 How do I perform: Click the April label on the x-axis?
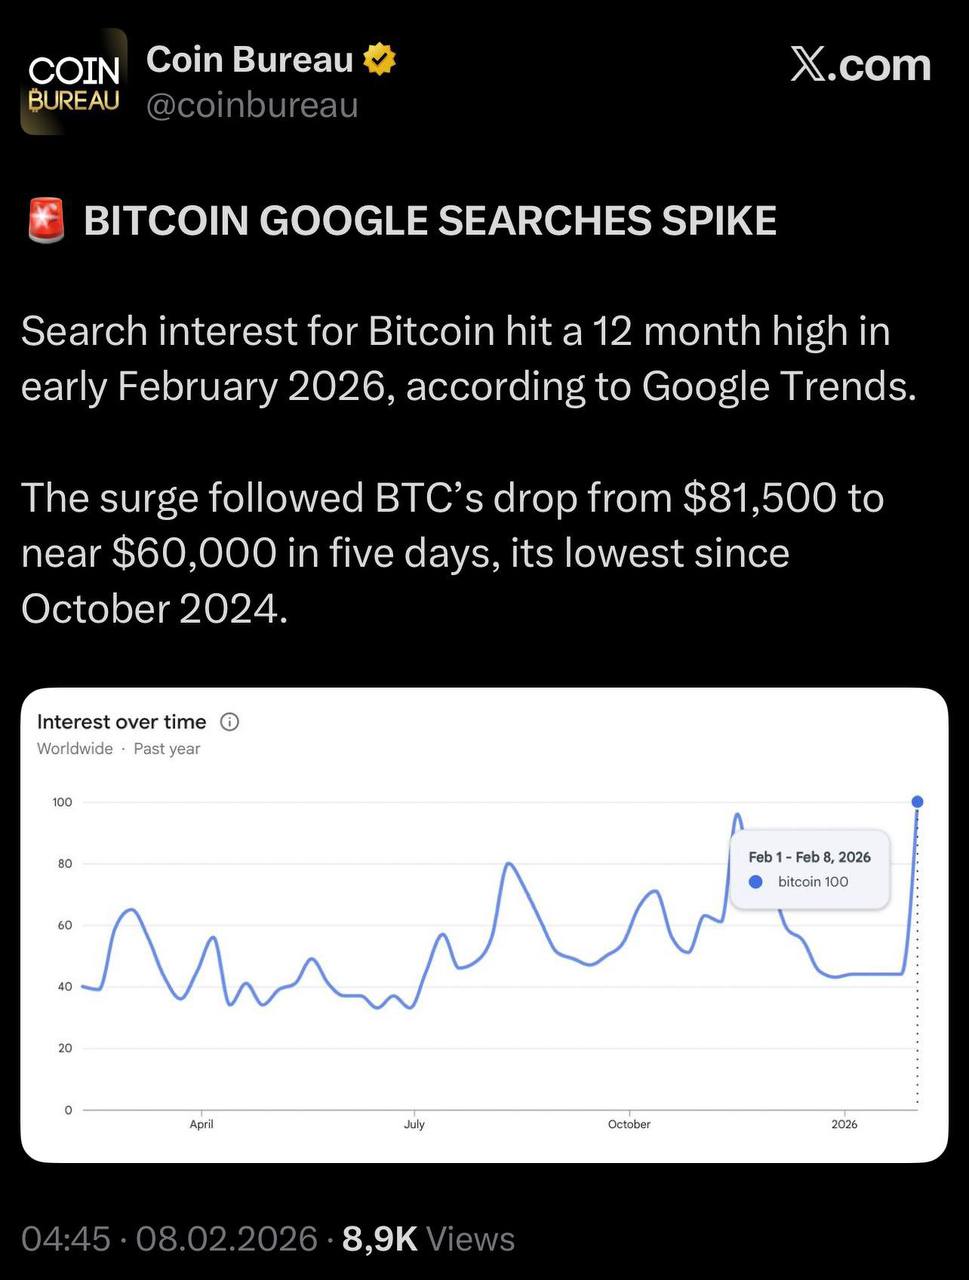tap(202, 1124)
